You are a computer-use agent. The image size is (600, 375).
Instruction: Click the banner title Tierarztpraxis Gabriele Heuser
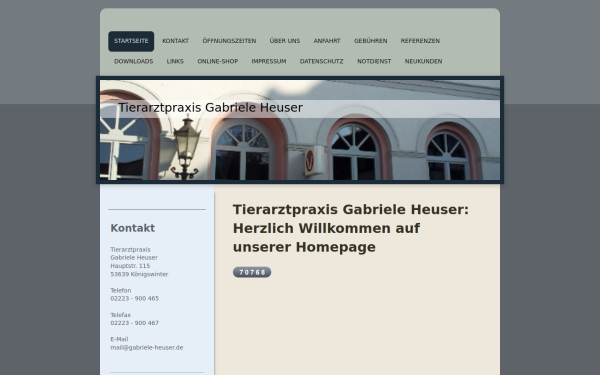point(210,108)
